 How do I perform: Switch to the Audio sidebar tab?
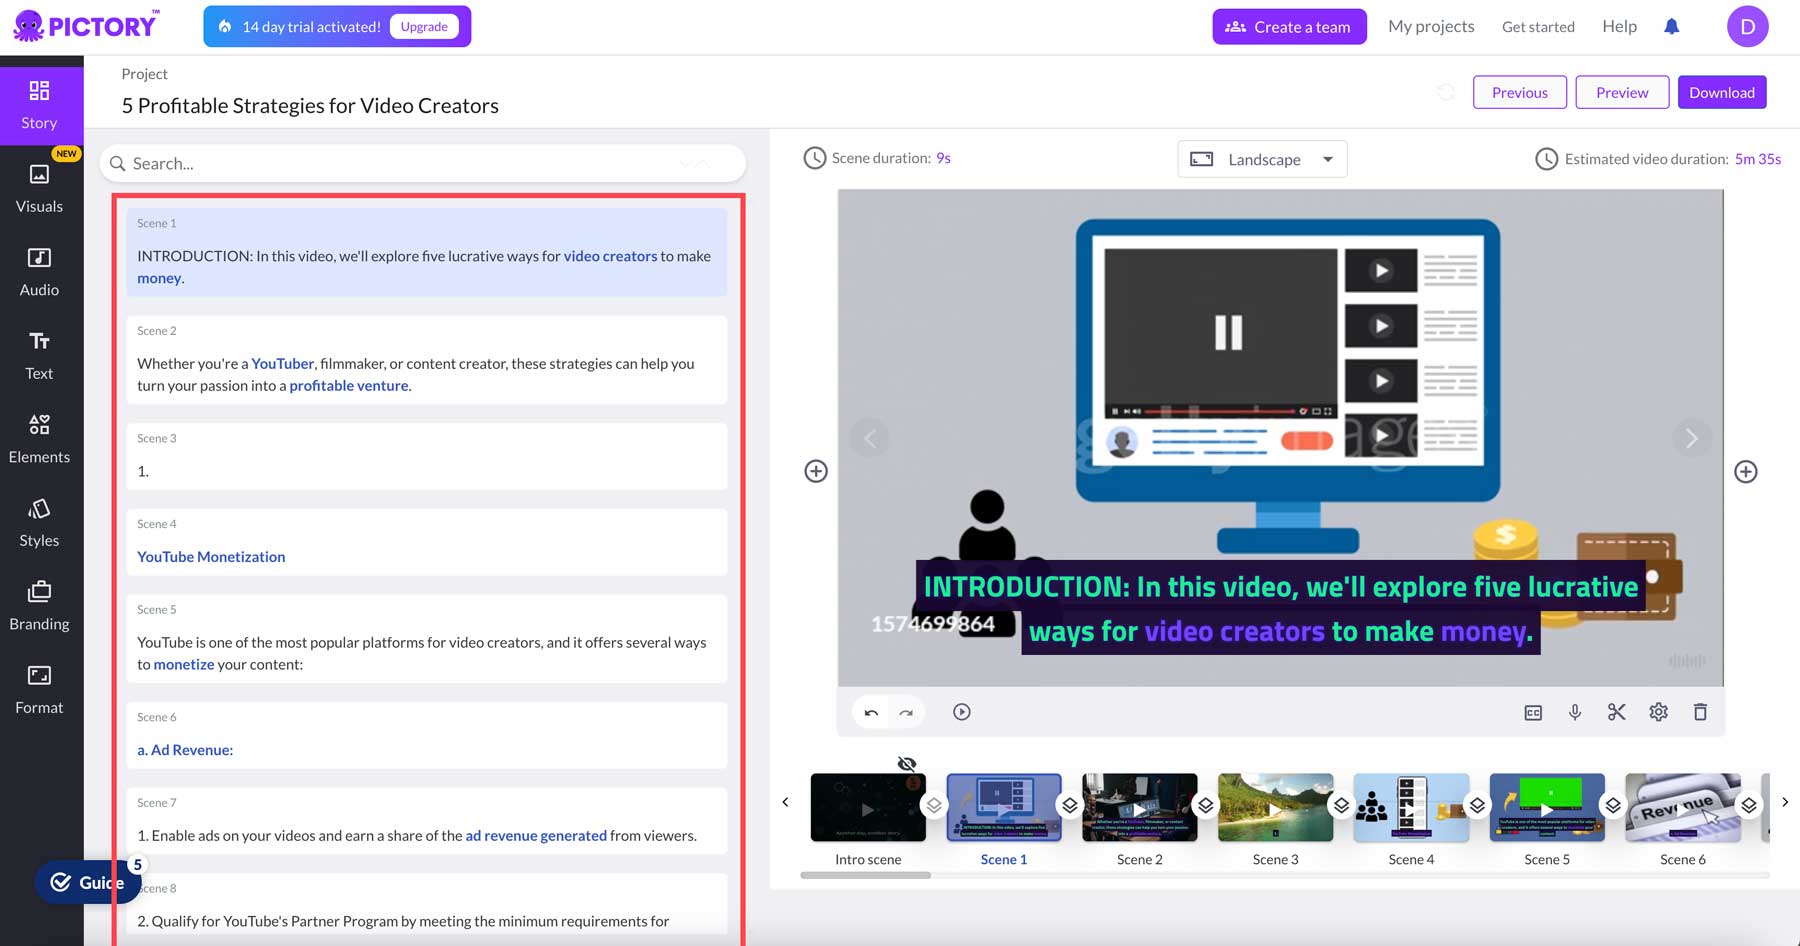(40, 272)
